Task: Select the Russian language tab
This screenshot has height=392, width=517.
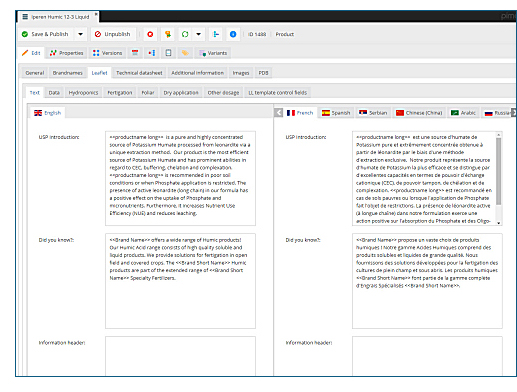Action: pos(497,113)
